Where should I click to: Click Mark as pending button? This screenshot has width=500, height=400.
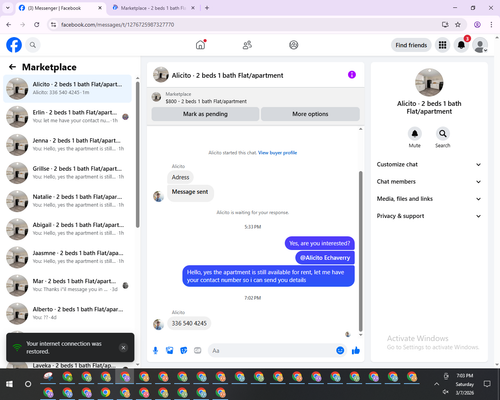click(205, 114)
